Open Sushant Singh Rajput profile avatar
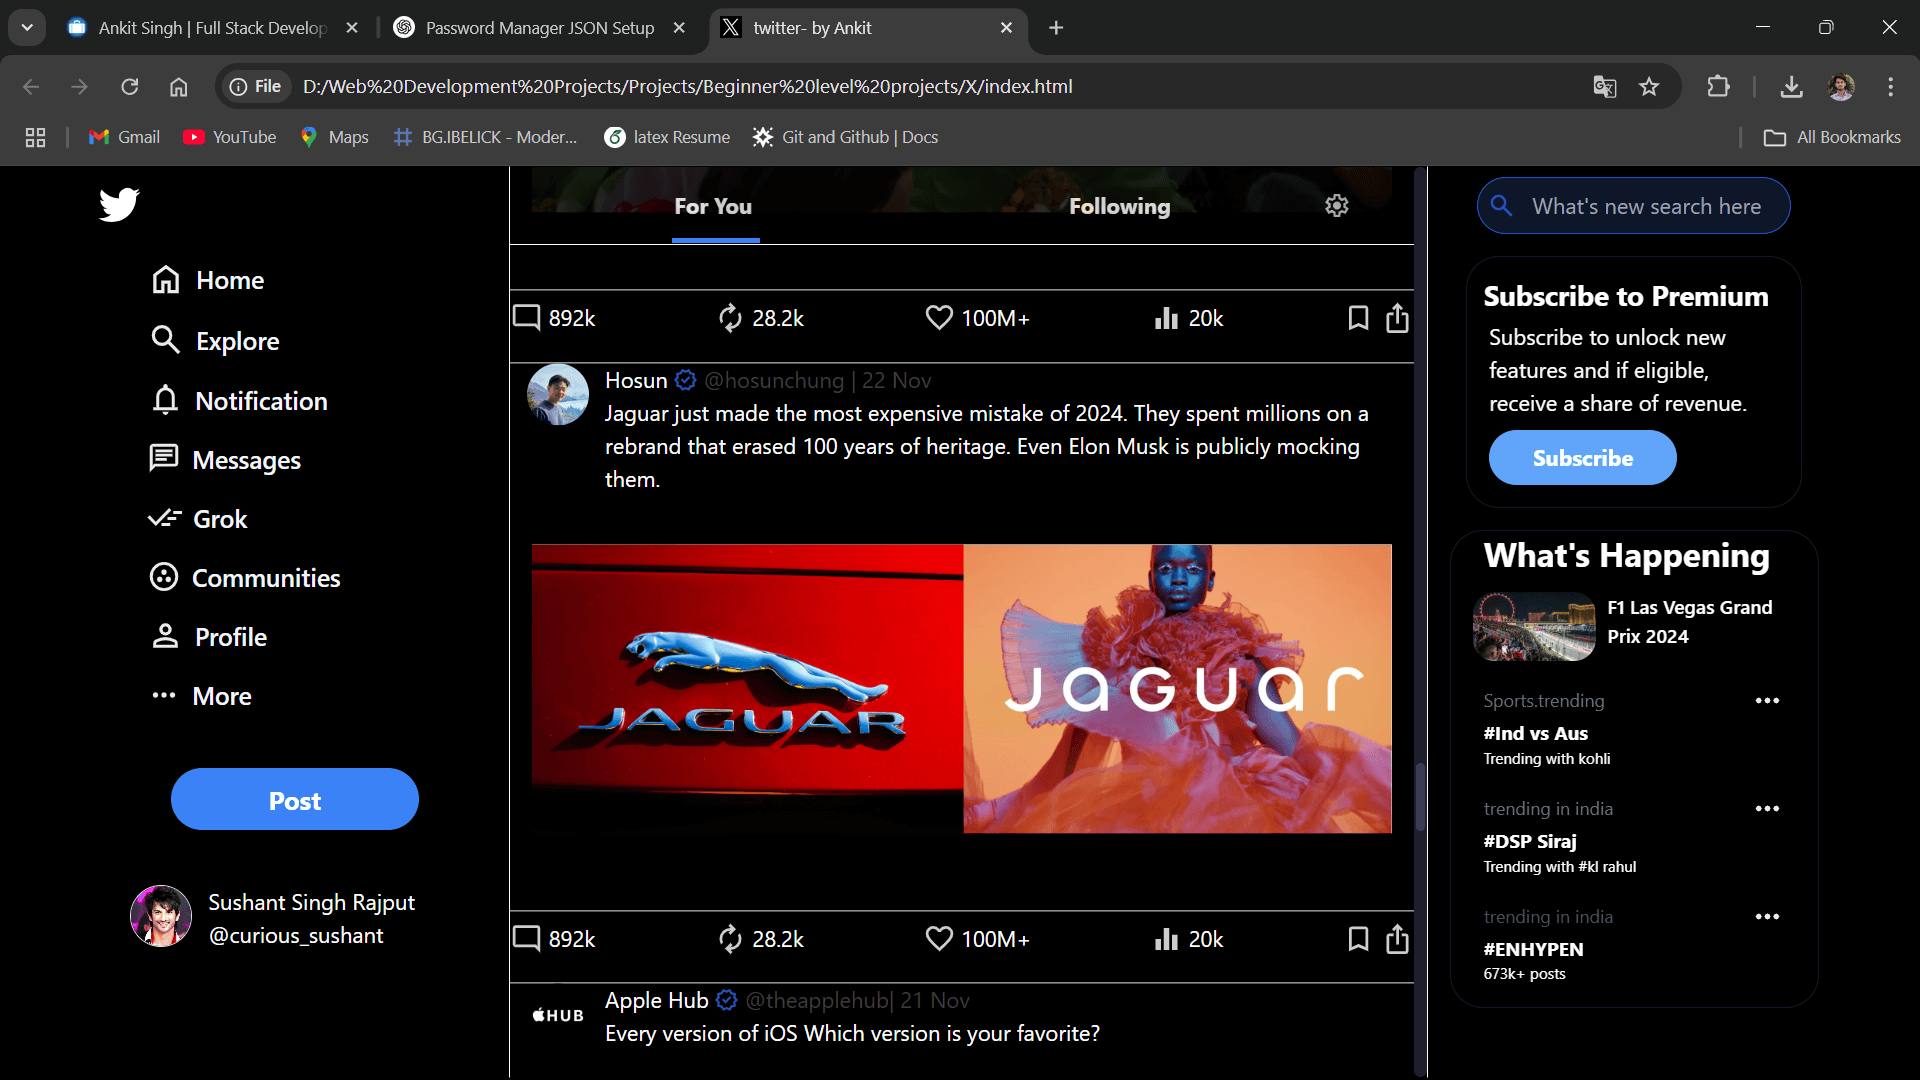The image size is (1920, 1080). point(161,916)
